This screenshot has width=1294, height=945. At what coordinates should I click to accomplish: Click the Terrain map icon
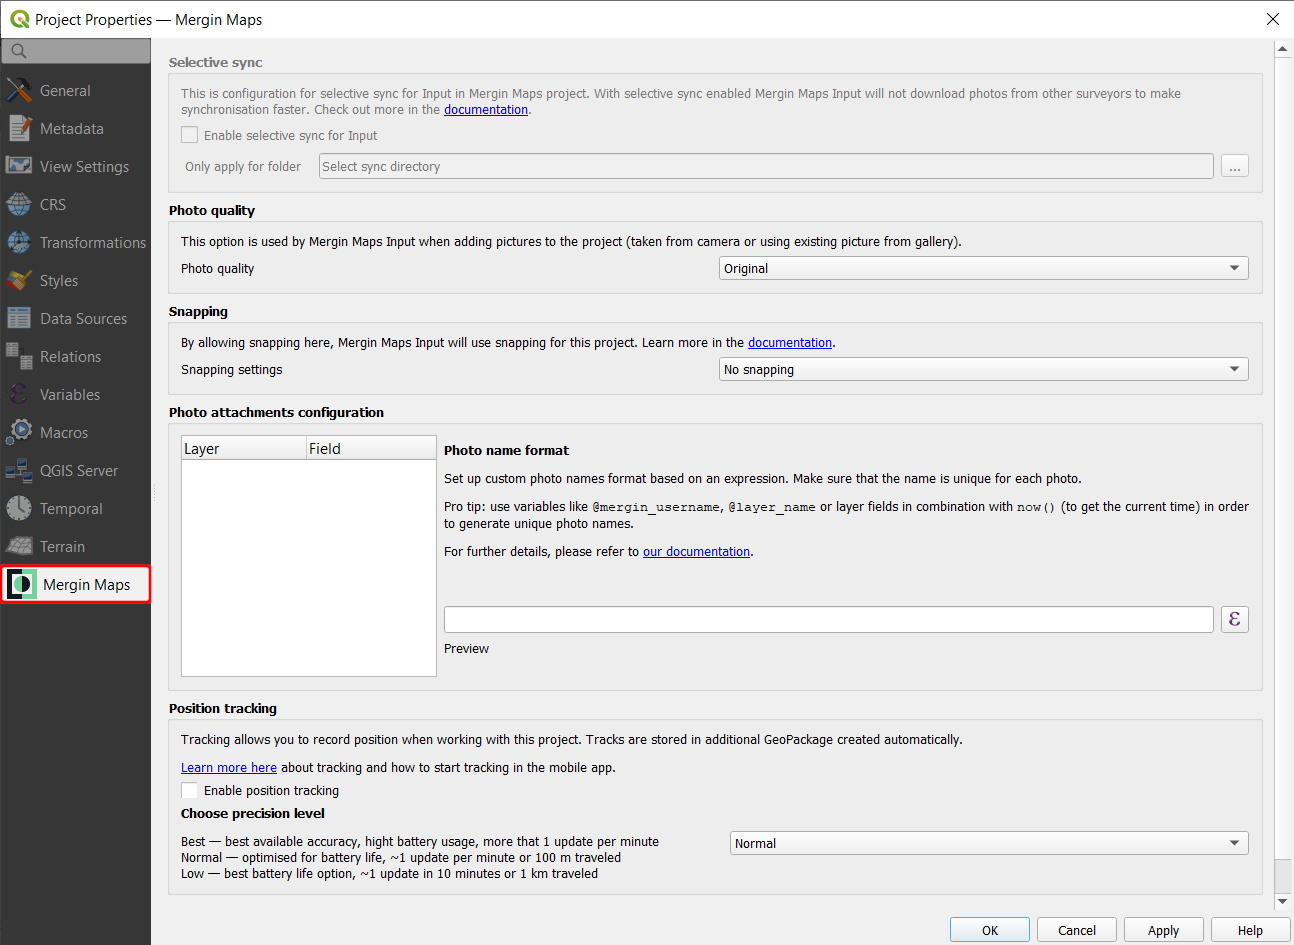point(19,546)
